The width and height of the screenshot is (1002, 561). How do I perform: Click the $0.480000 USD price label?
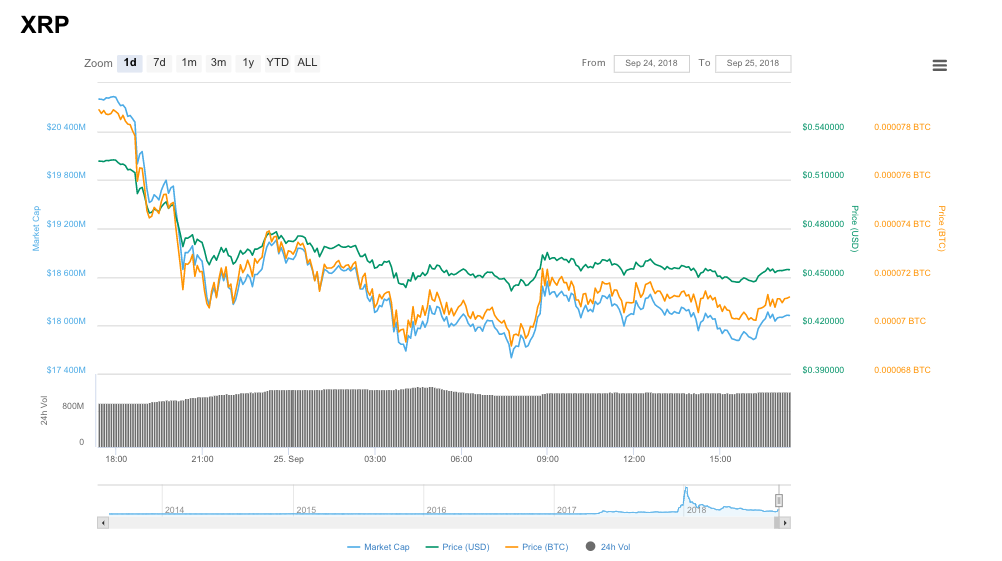tap(823, 224)
